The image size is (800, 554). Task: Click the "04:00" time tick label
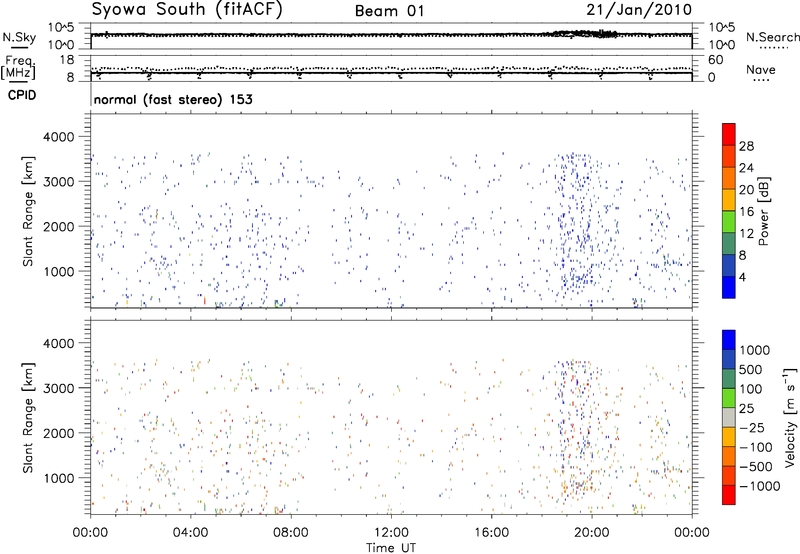190,533
